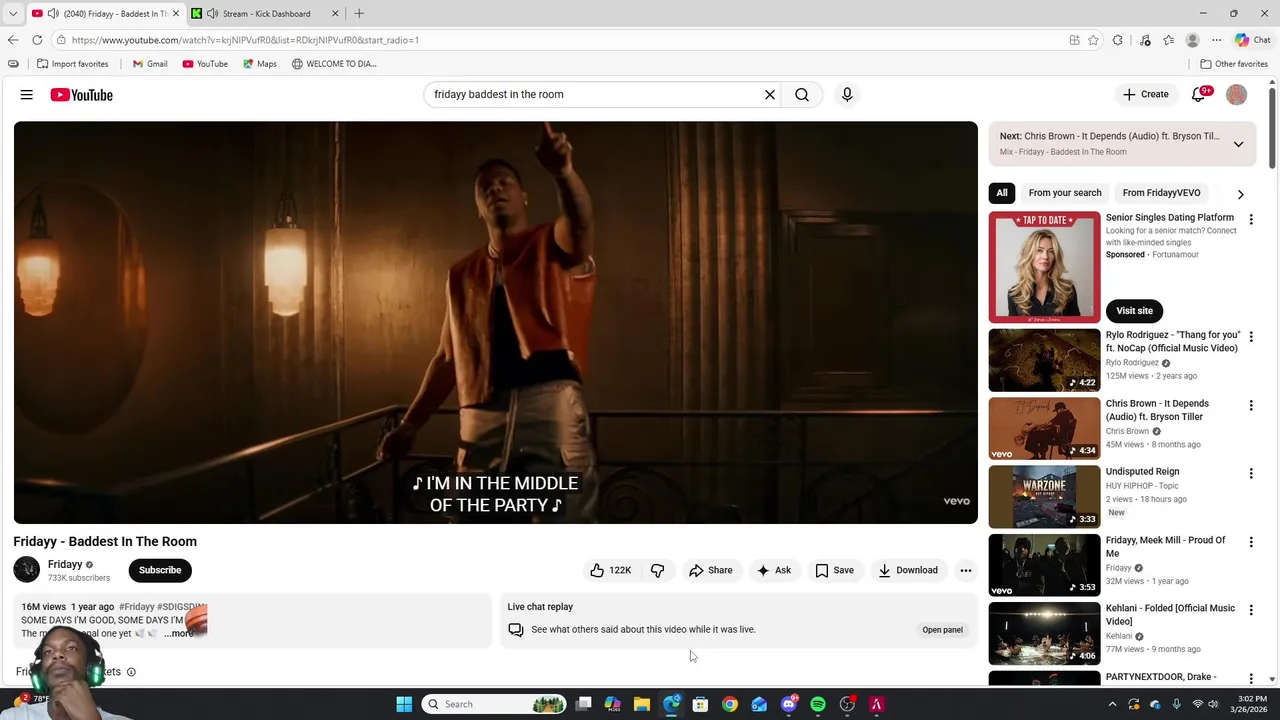Open more actions ellipsis under the video

tap(966, 570)
